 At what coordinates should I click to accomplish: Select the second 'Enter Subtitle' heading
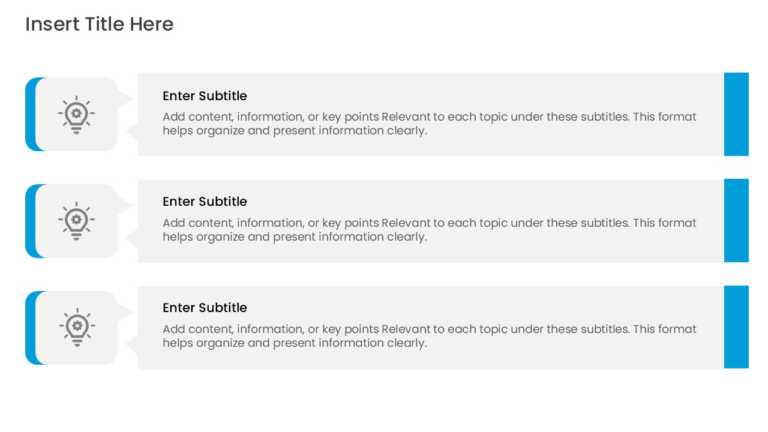point(205,202)
